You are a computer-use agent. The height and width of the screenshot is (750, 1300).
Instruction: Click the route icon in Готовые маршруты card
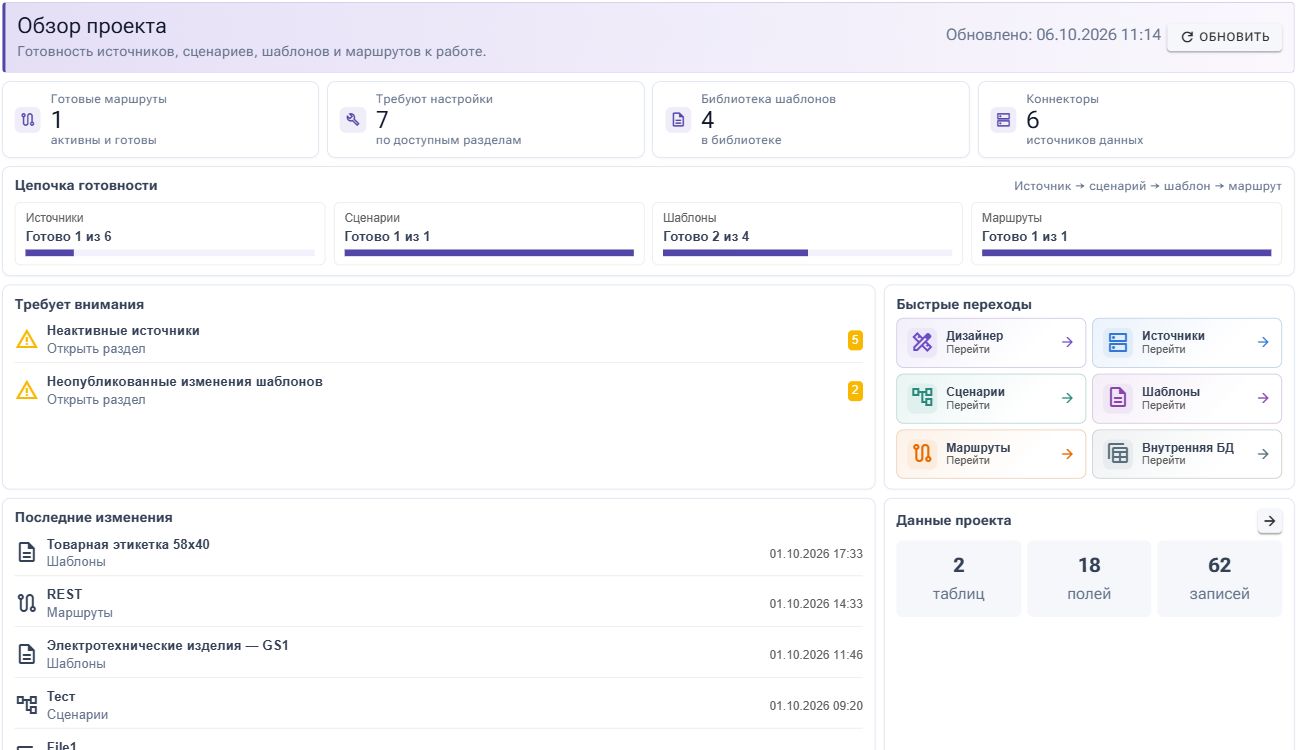(x=28, y=120)
